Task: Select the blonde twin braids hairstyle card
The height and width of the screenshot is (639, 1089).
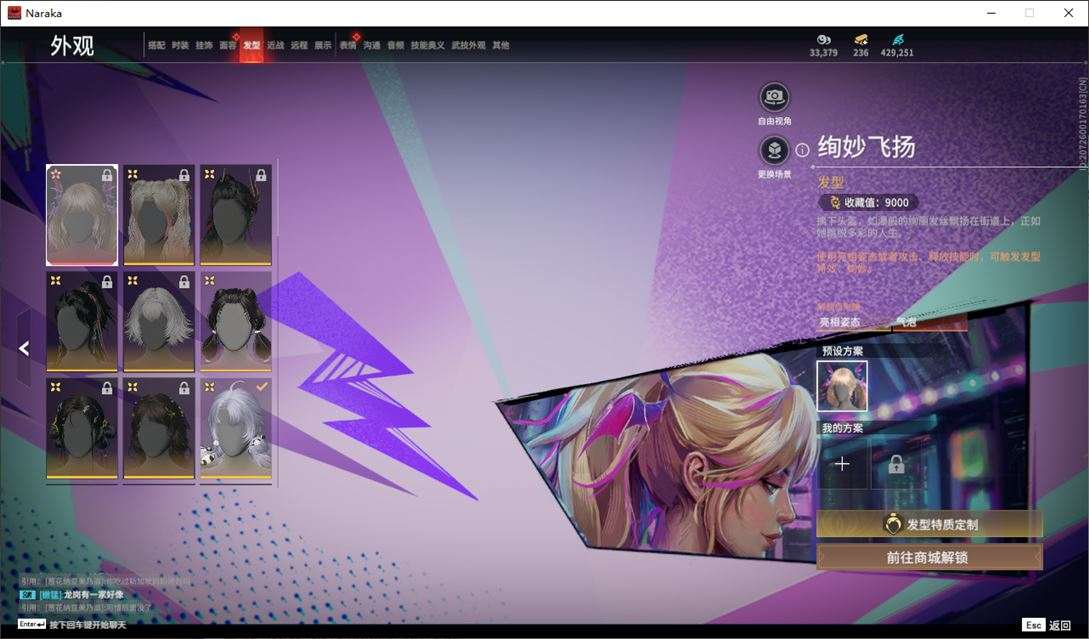Action: pos(159,215)
